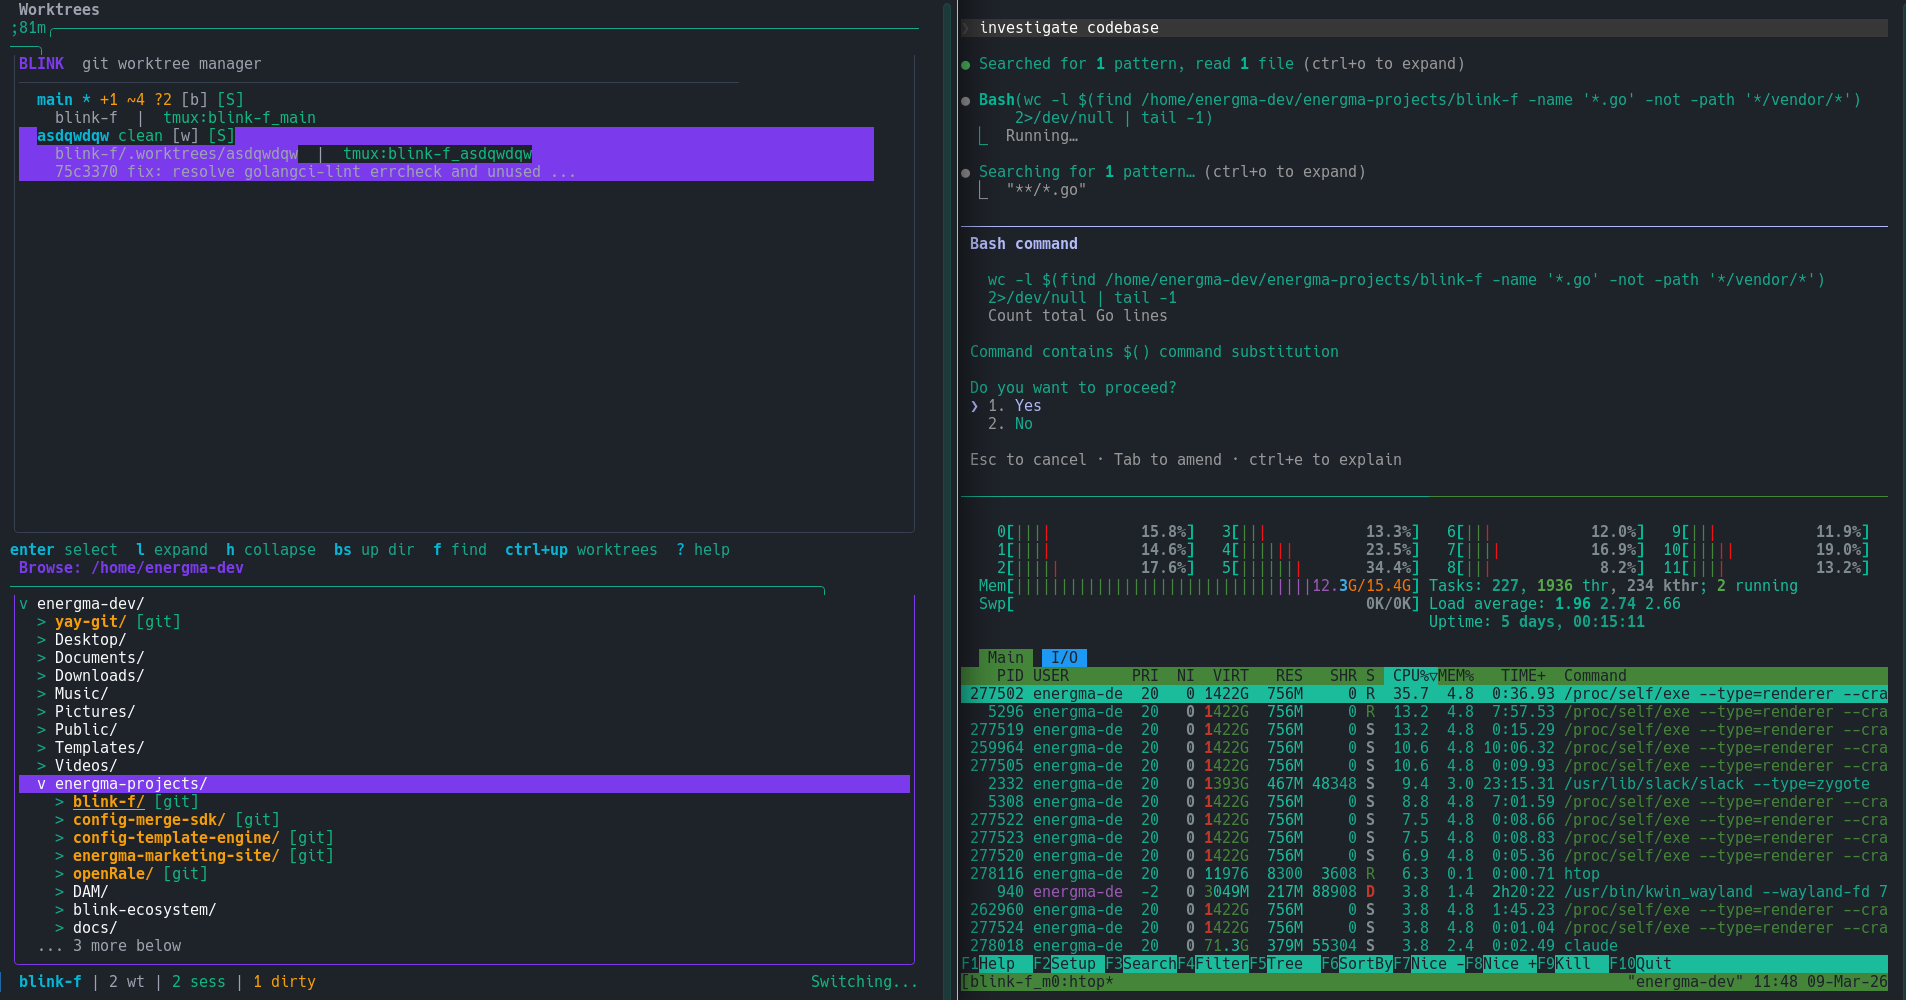Open F6 SortBy in htop footer
The width and height of the screenshot is (1906, 1000).
(x=1365, y=964)
